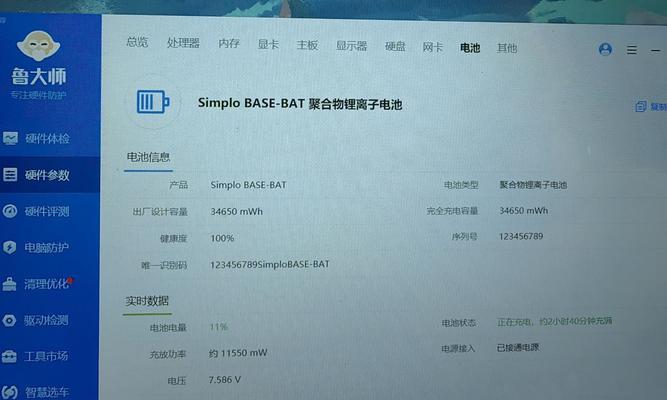Click 电池电量 value 11%
This screenshot has width=667, height=400.
click(x=219, y=327)
